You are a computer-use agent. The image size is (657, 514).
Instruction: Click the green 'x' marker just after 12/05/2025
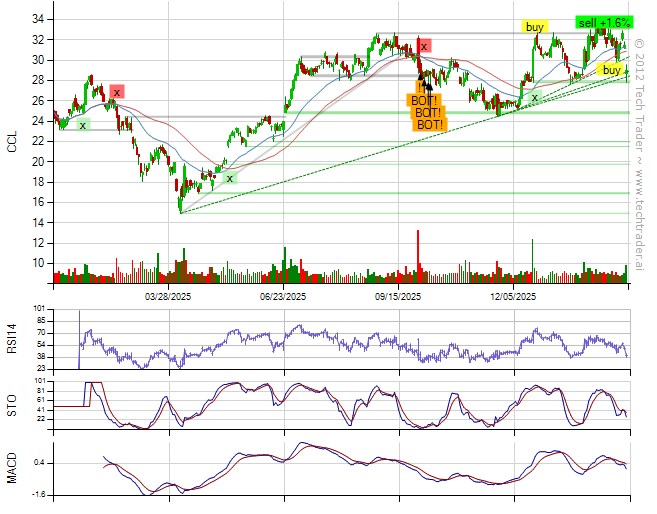click(x=534, y=98)
